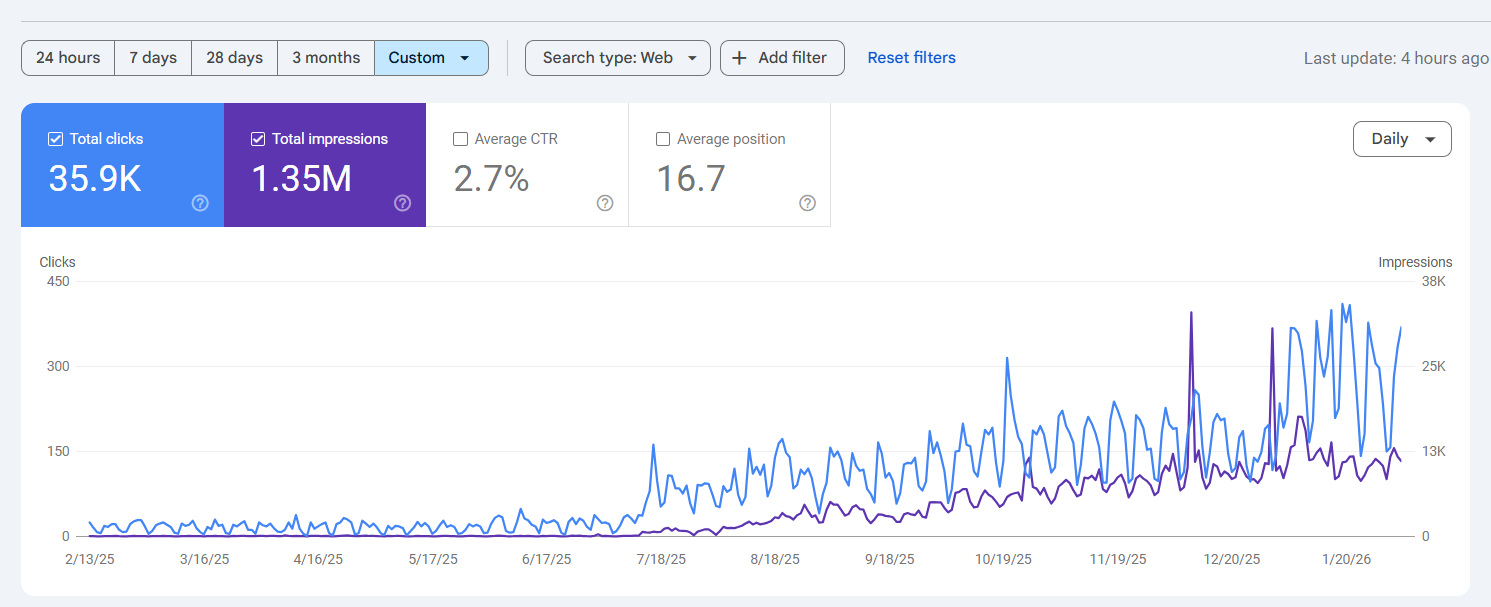Open the Daily granularity dropdown
The width and height of the screenshot is (1491, 607).
click(x=1401, y=139)
